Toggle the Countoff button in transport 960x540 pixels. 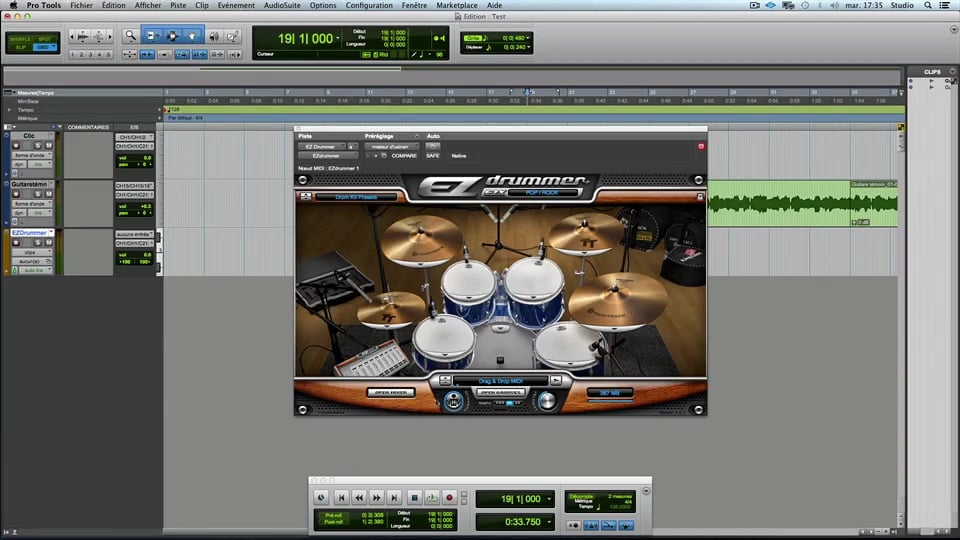(609, 525)
